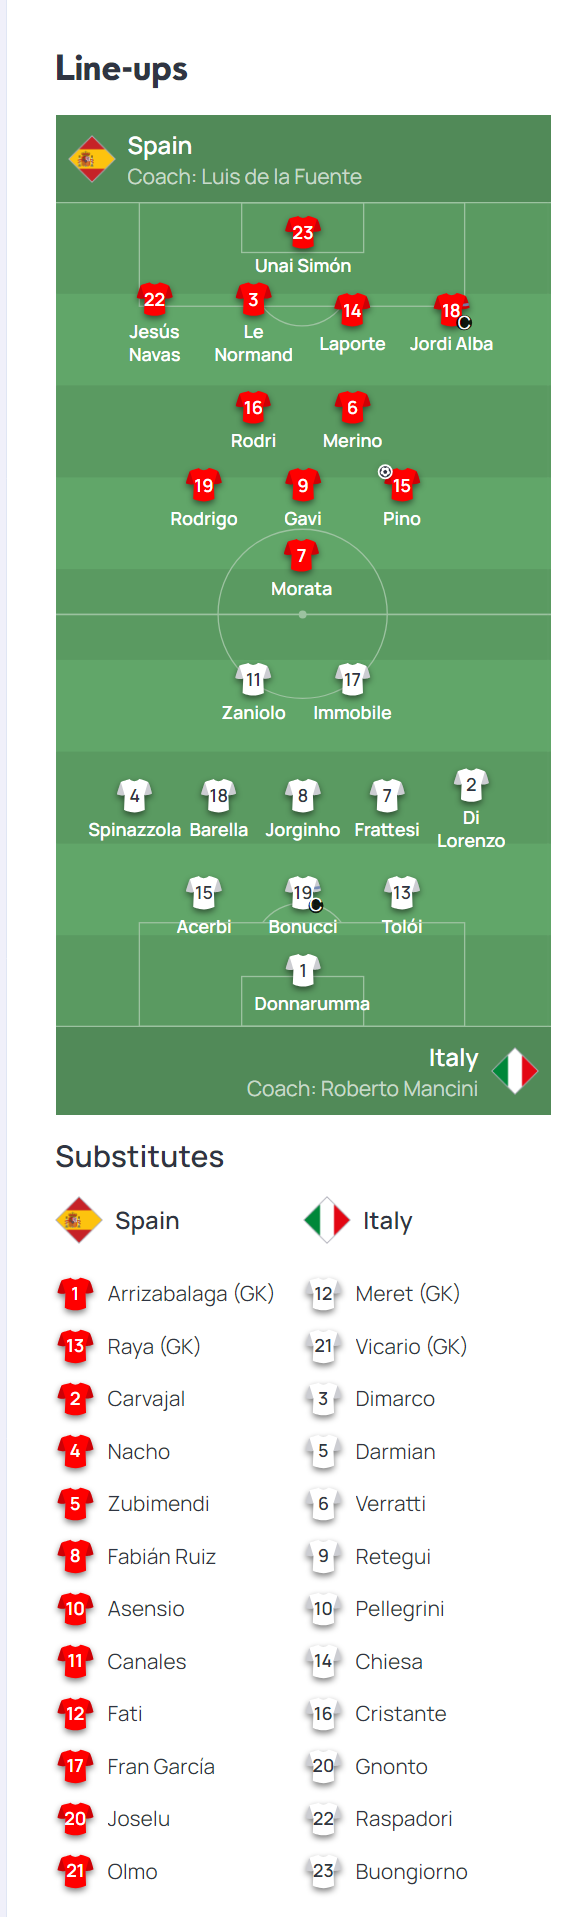Click Olmo's number 21 substitute shirt icon
Image resolution: width=584 pixels, height=1917 pixels.
pyautogui.click(x=75, y=1871)
